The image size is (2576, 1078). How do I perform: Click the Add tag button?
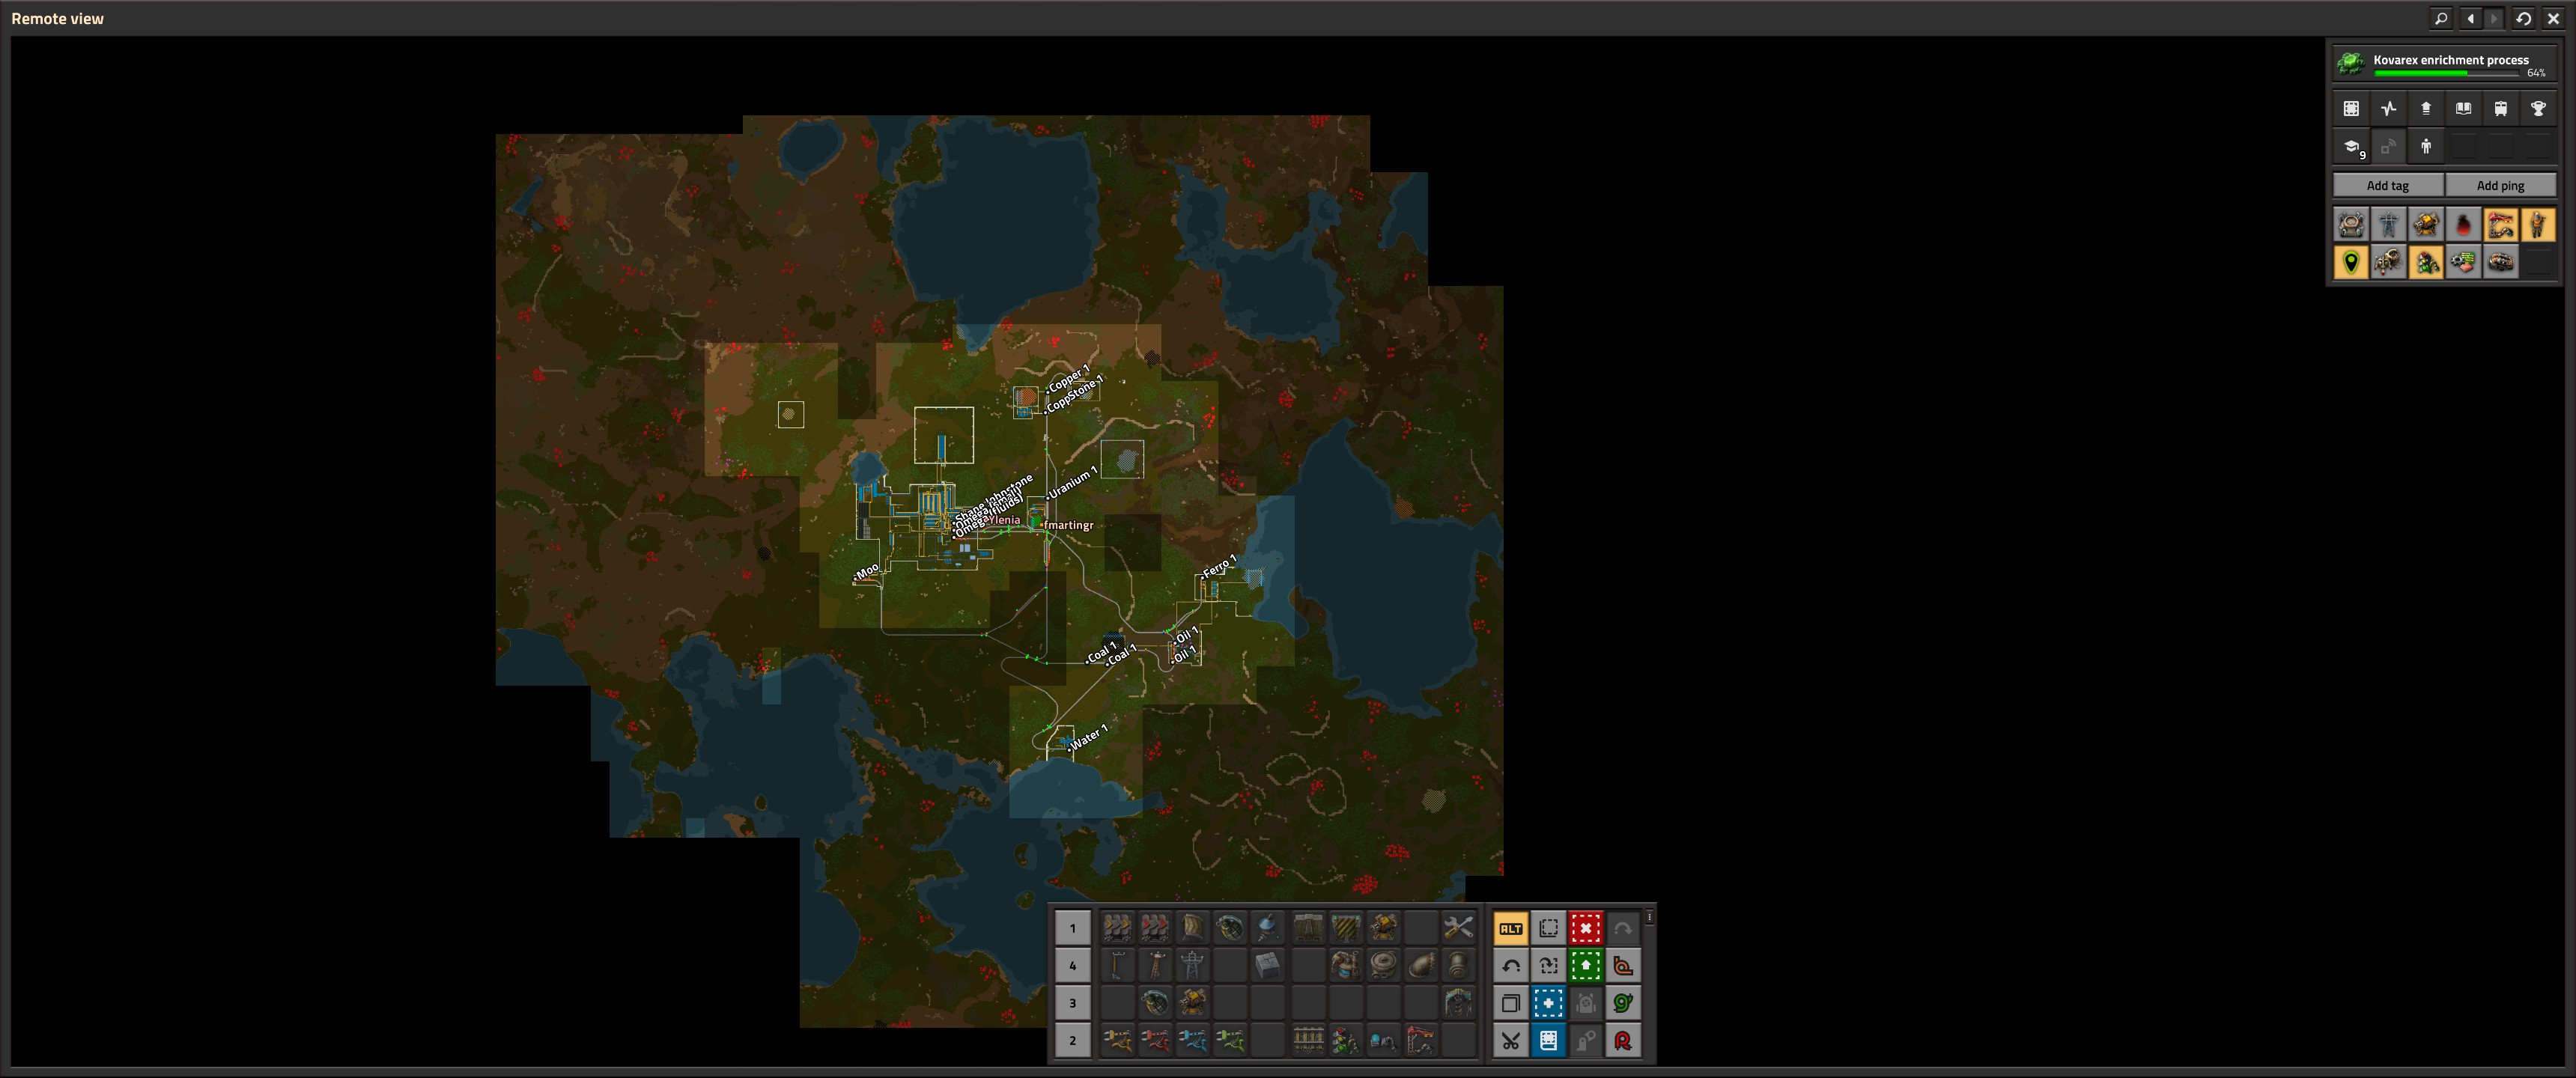(x=2388, y=185)
